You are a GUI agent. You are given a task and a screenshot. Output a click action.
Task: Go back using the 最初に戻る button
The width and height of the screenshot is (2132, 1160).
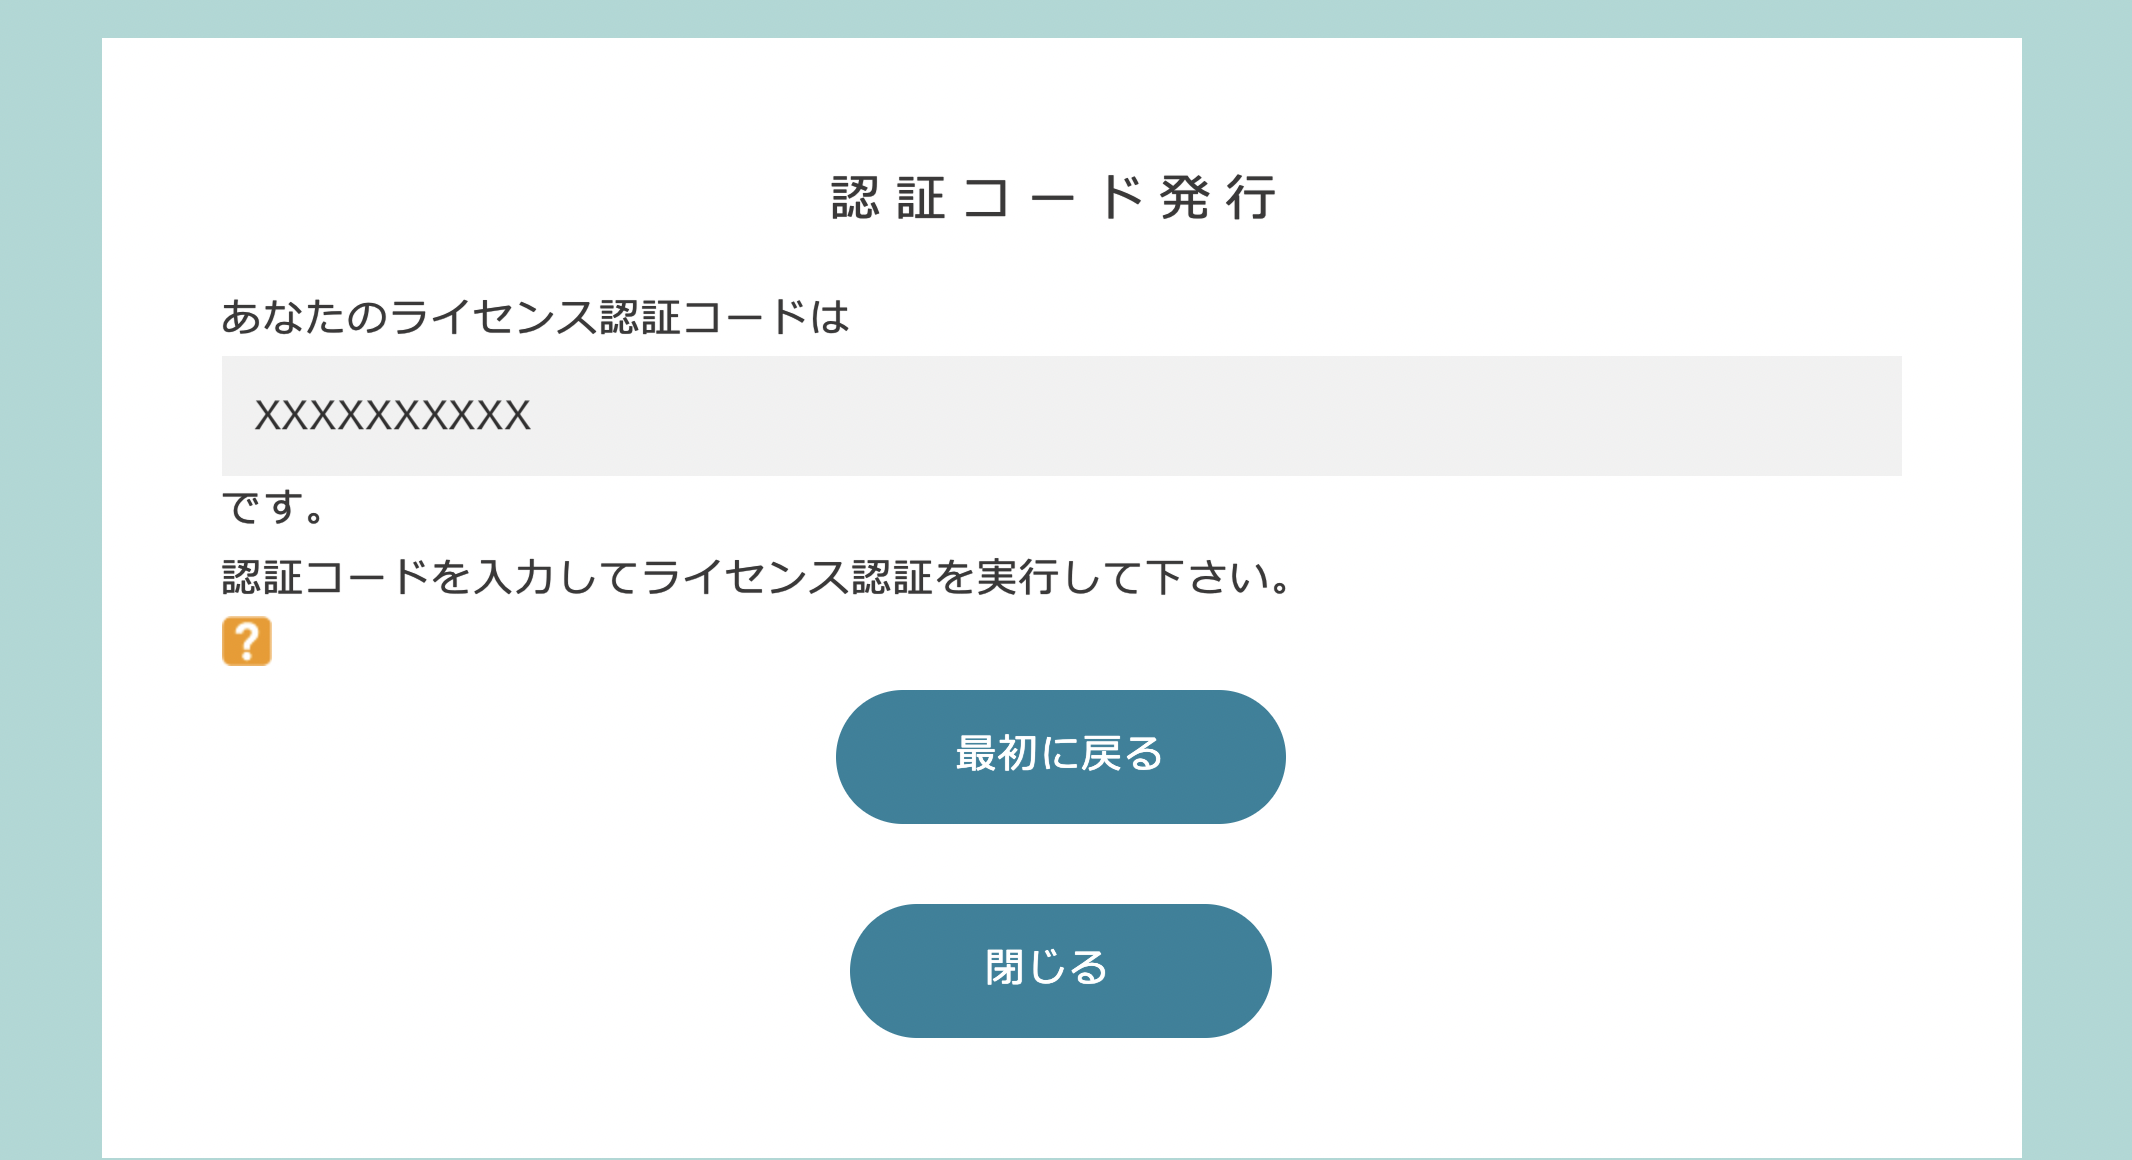click(1060, 756)
